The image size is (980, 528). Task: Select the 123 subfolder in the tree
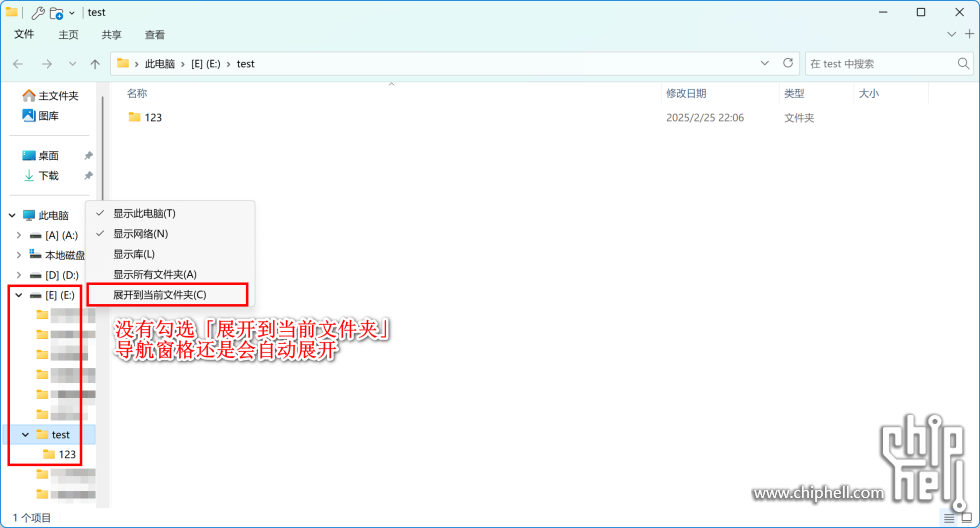59,454
